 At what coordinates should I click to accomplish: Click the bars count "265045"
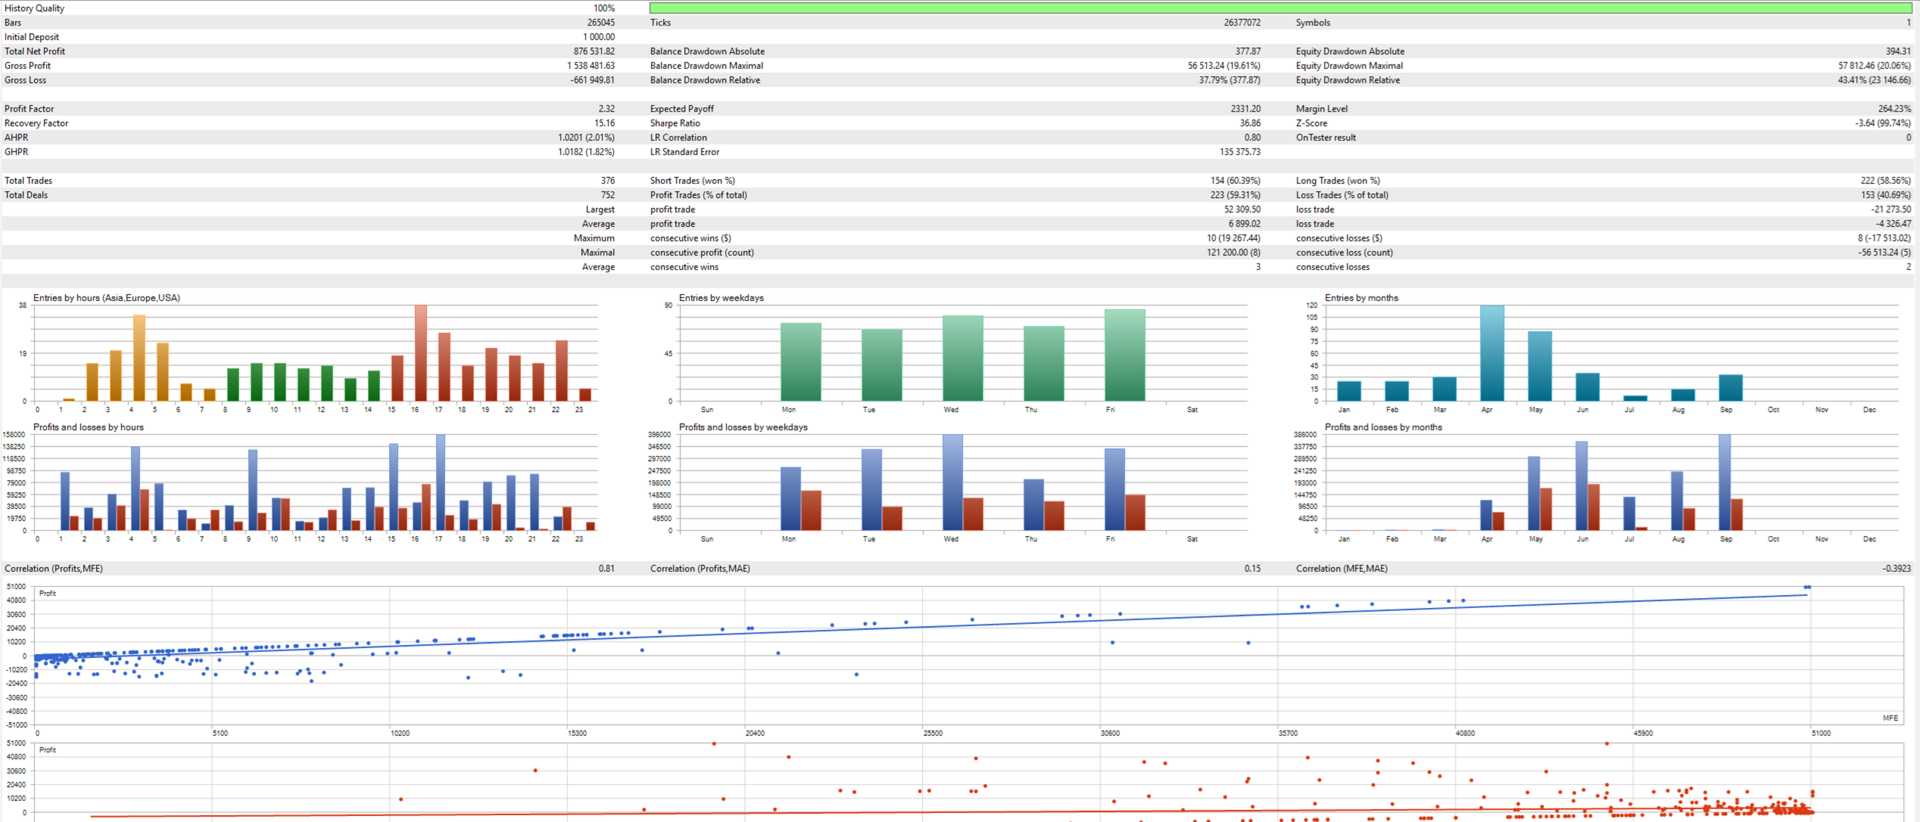pyautogui.click(x=601, y=22)
